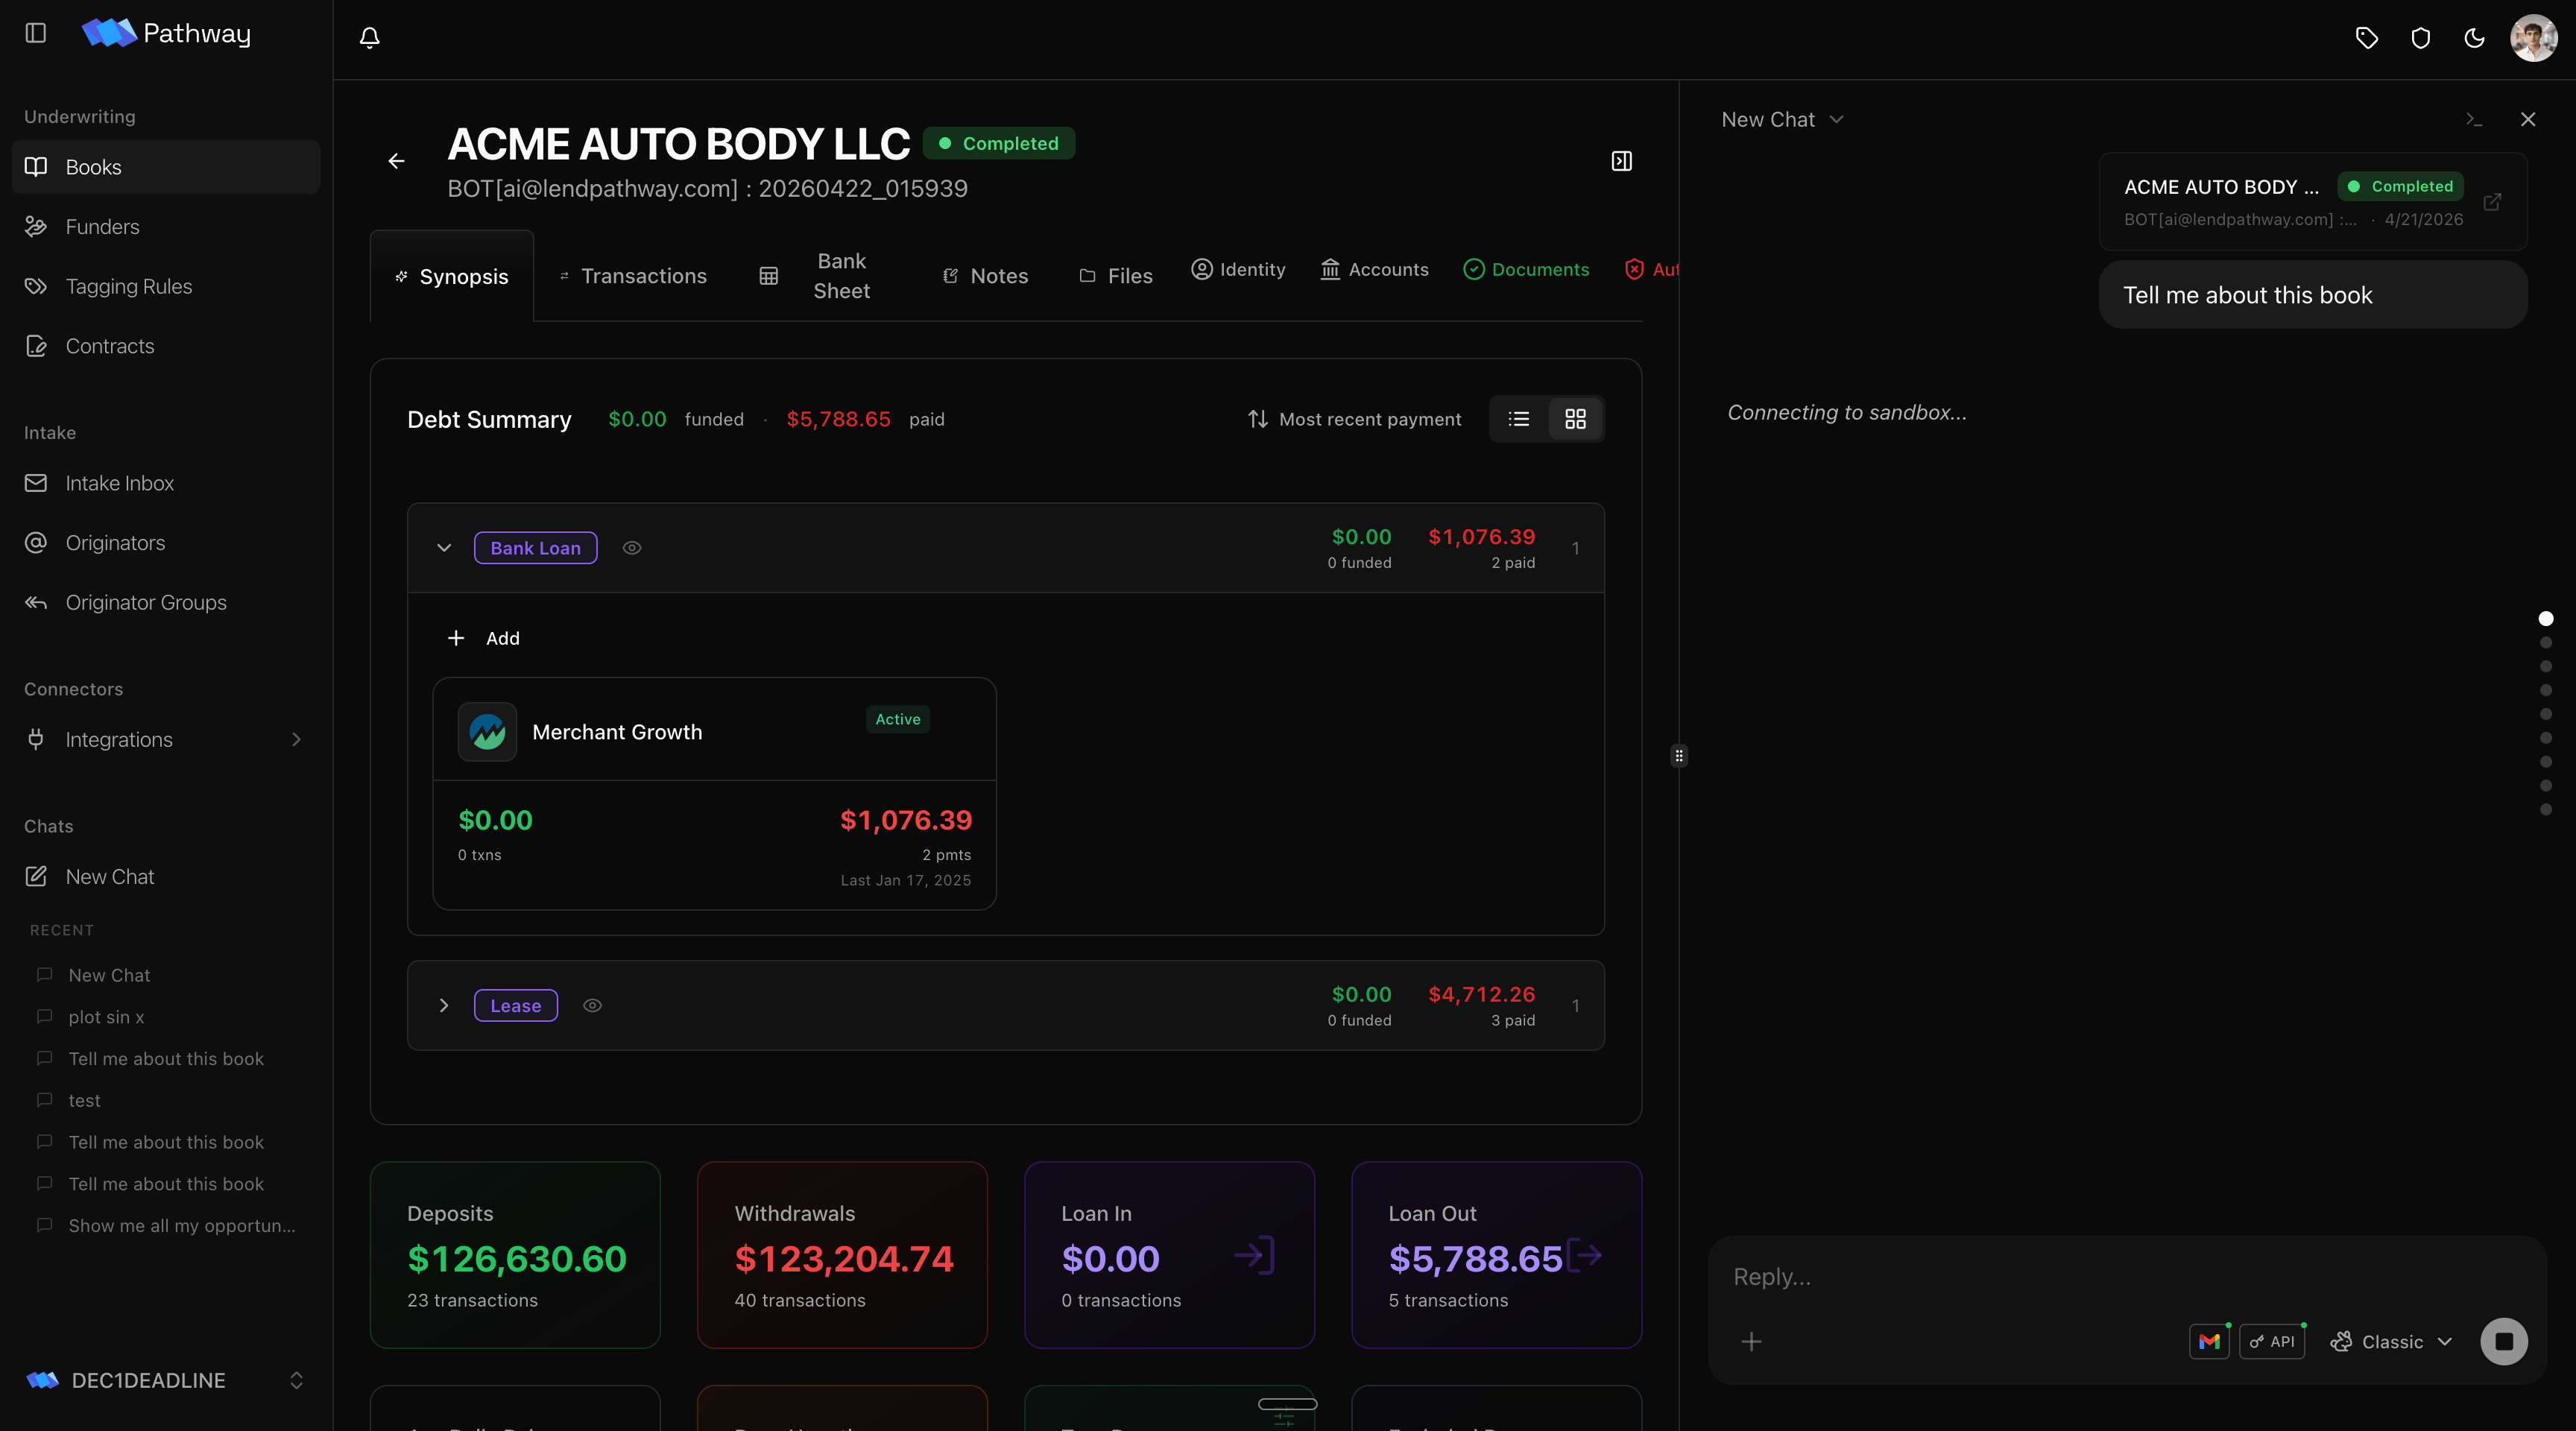
Task: Open Funders in the sidebar
Action: point(166,227)
